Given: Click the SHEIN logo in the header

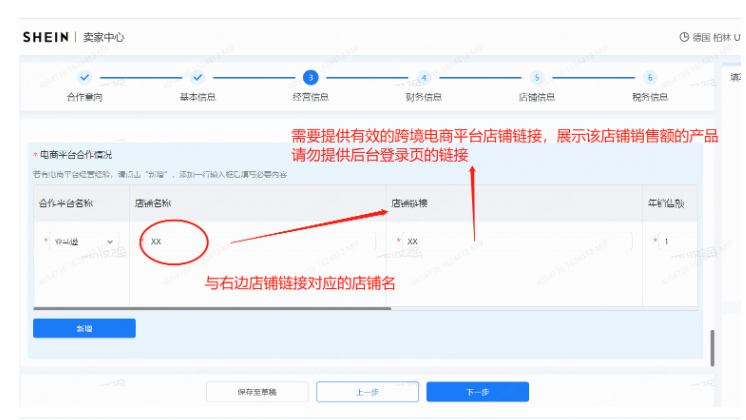Looking at the screenshot, I should pos(46,37).
